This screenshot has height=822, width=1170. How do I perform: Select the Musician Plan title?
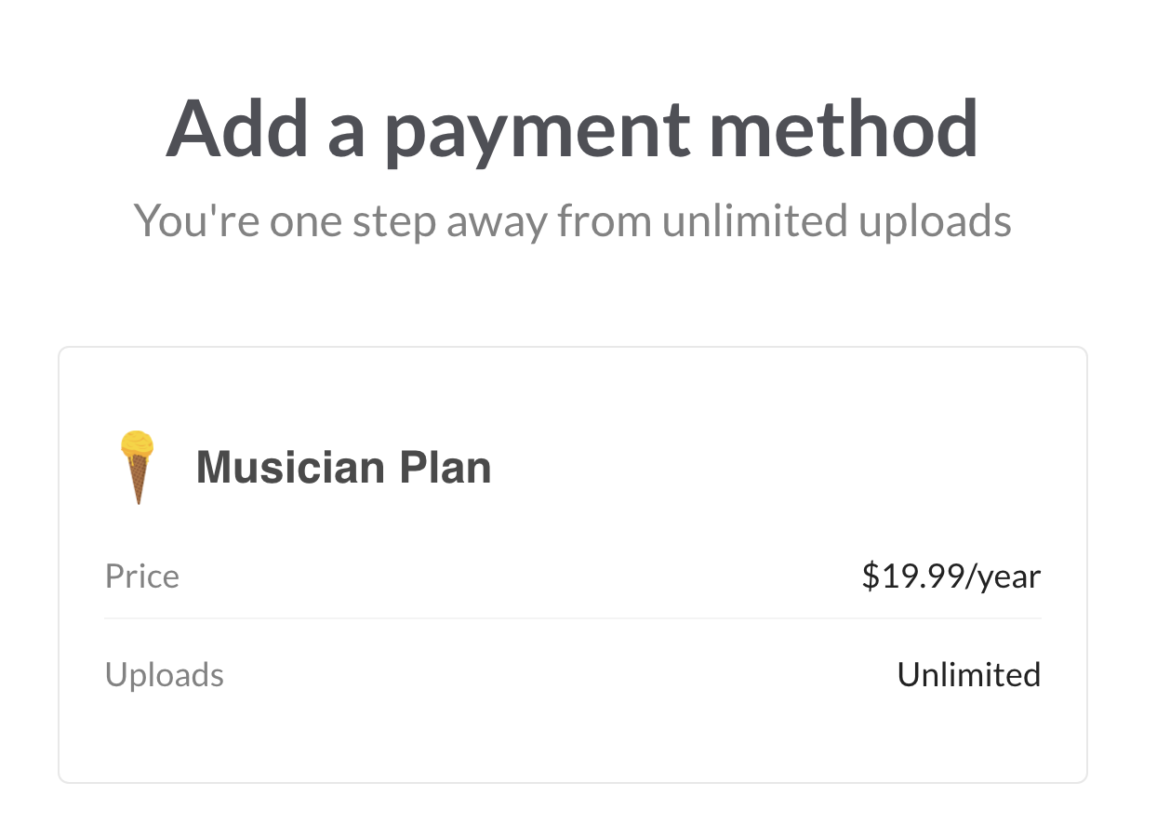343,467
